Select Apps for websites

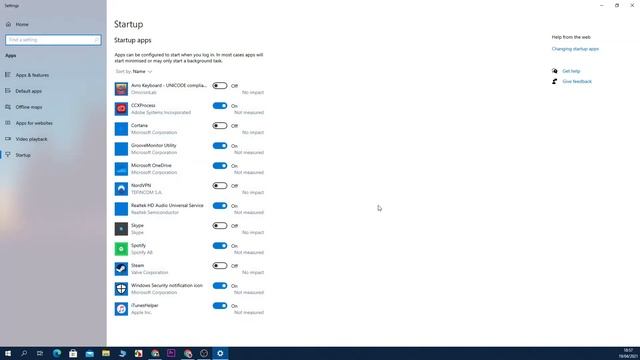(53, 123)
